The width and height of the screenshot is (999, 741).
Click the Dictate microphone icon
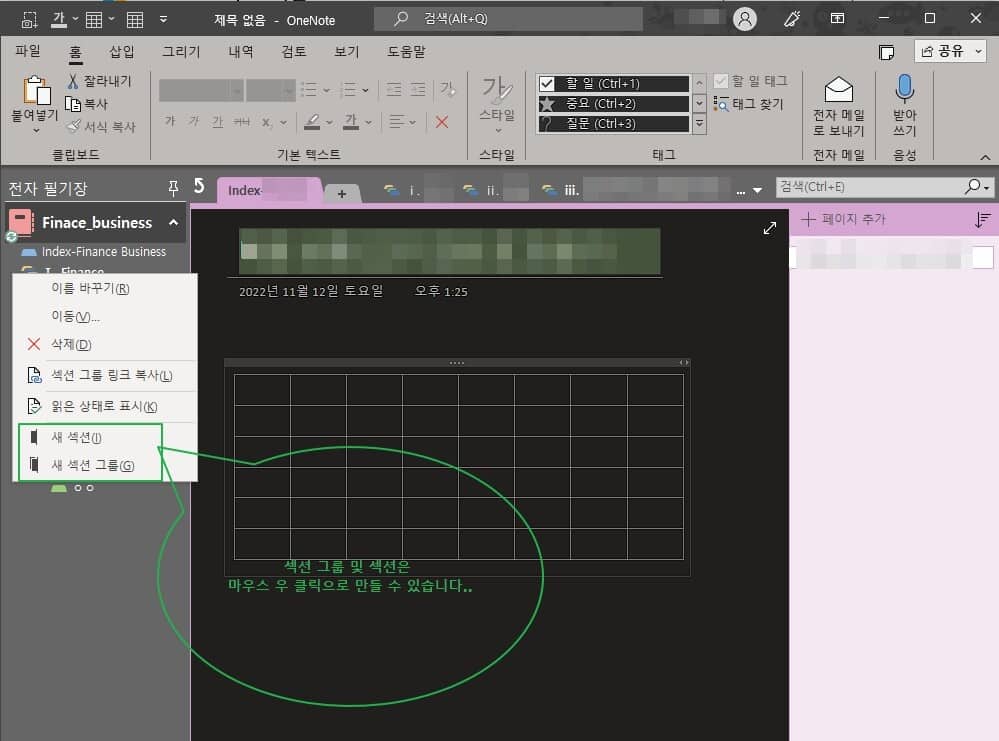pos(904,88)
